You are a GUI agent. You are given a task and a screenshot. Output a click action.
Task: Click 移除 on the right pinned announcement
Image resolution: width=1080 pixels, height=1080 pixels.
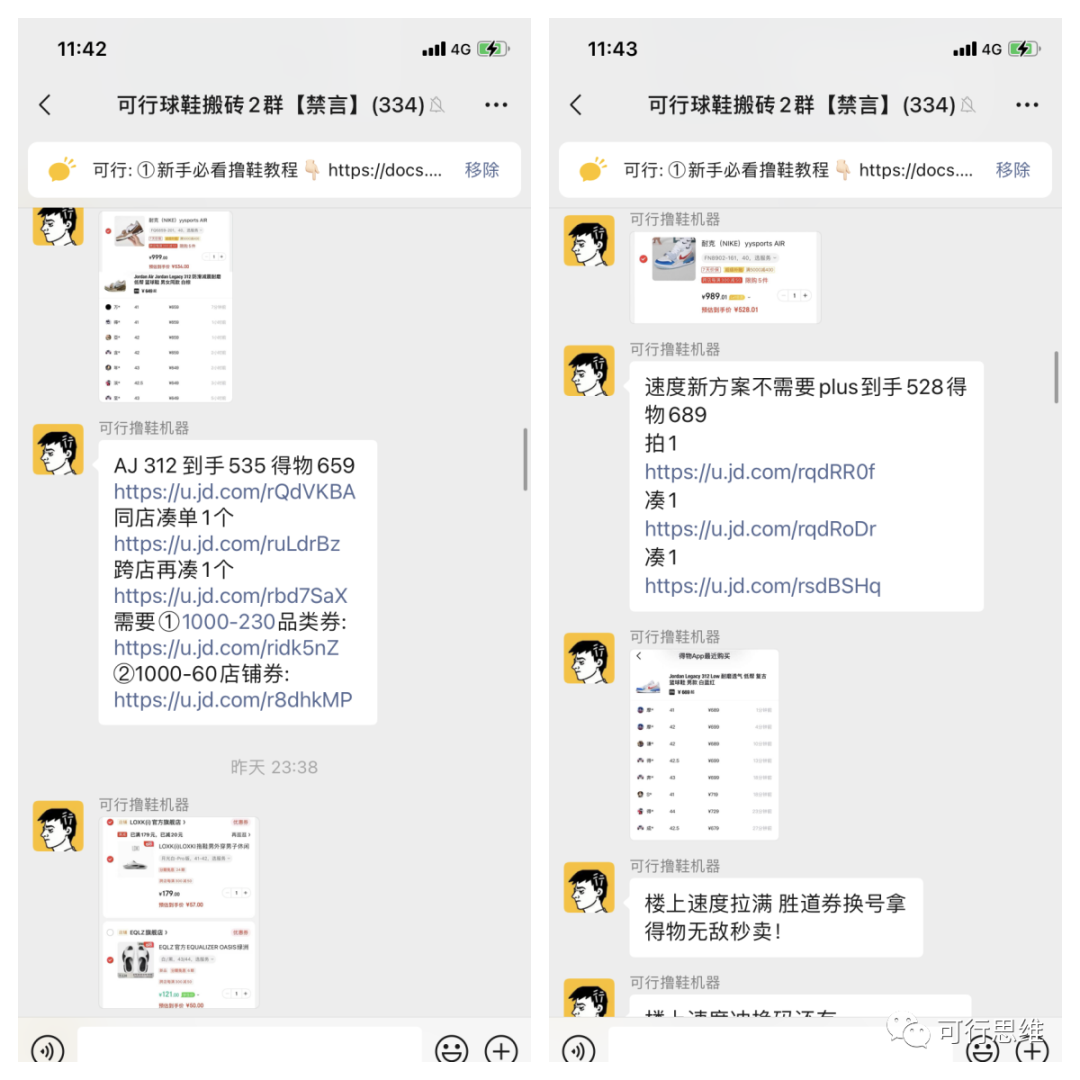pos(1012,170)
